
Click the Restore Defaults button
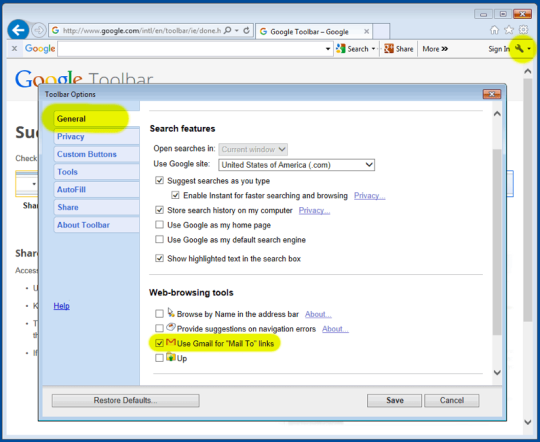(126, 400)
